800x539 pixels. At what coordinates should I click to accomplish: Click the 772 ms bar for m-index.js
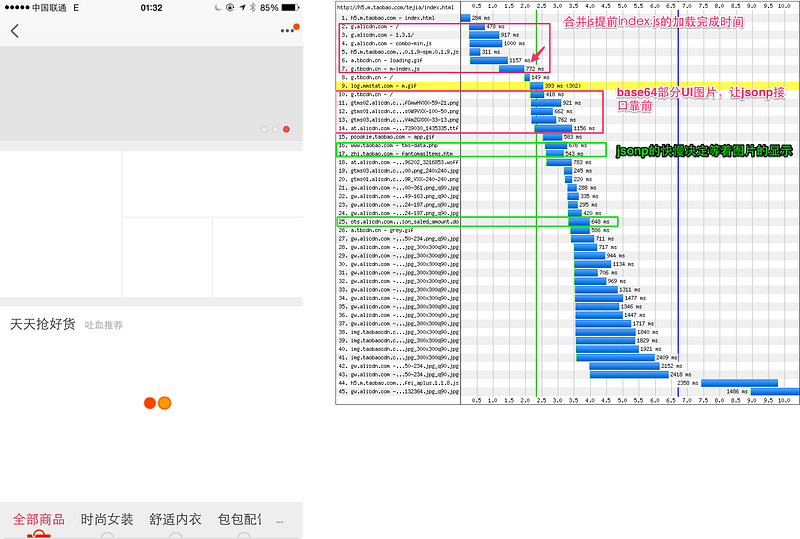coord(511,69)
